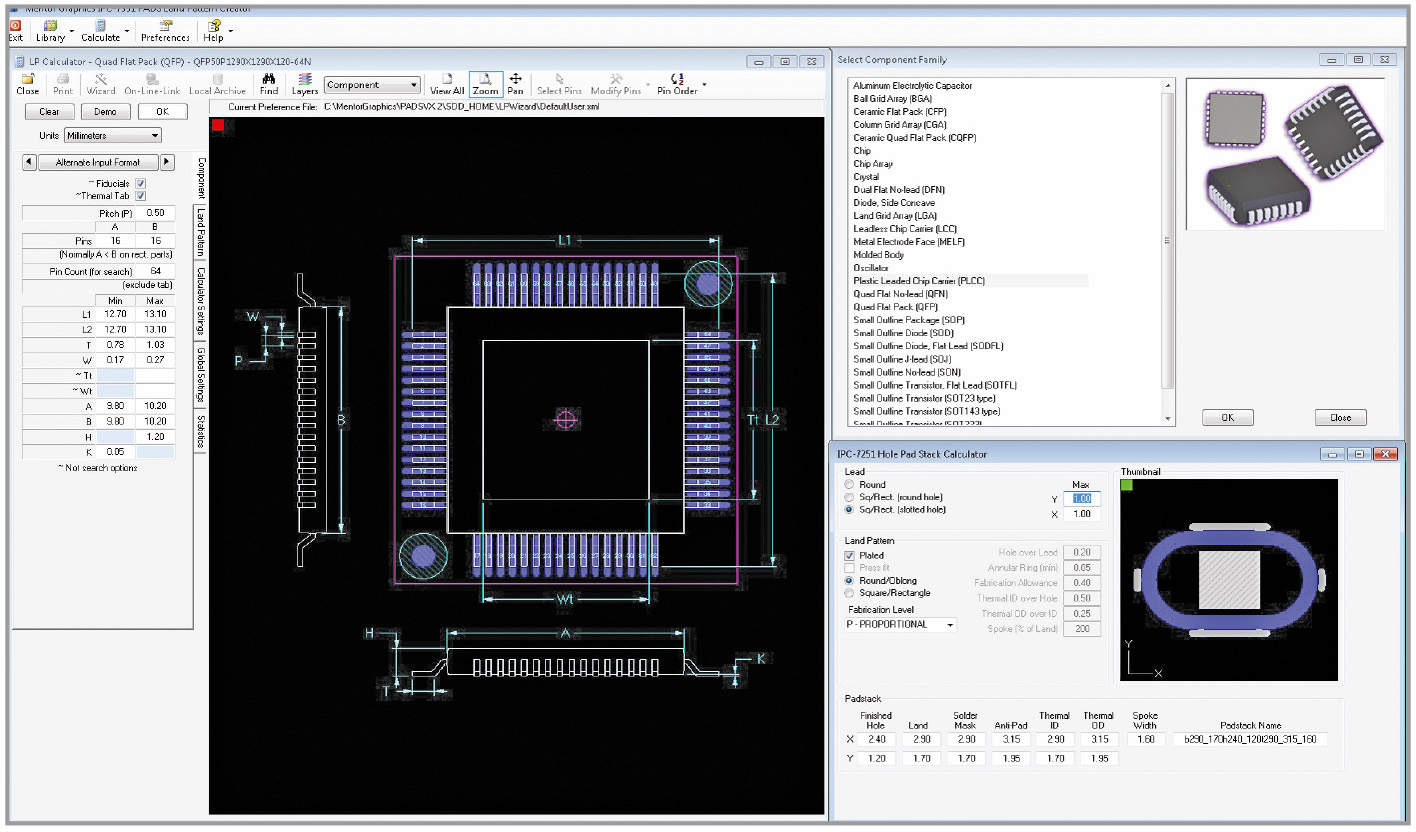Click the Help icon
This screenshot has height=832, width=1416.
click(x=213, y=26)
